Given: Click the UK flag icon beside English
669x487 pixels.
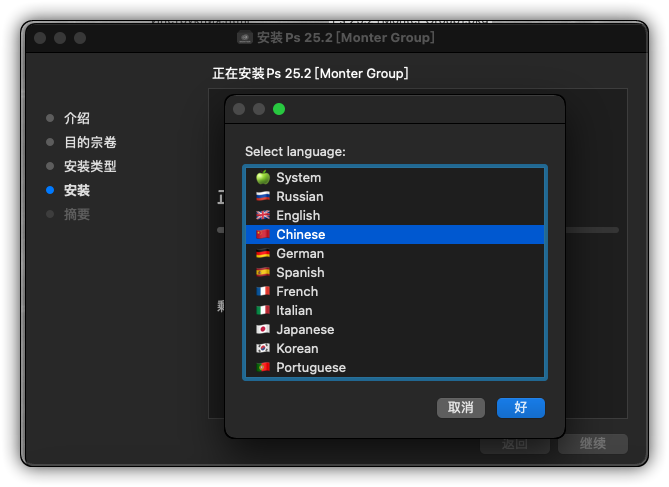Looking at the screenshot, I should (x=263, y=215).
